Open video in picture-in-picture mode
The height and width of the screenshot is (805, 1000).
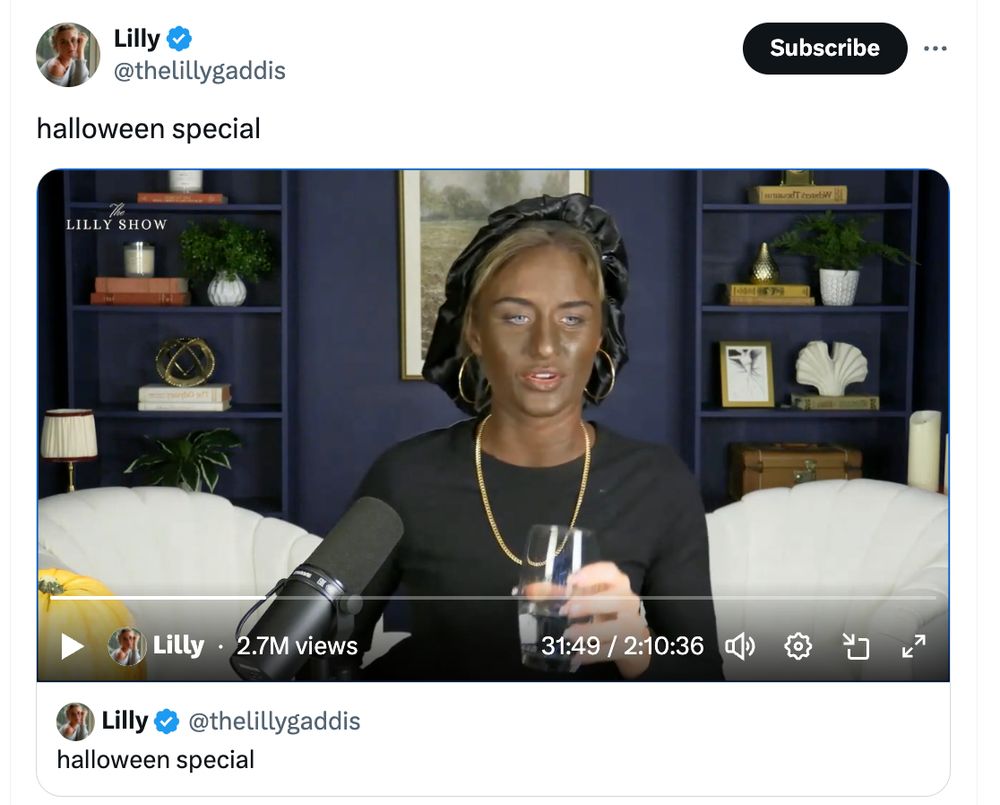click(855, 647)
